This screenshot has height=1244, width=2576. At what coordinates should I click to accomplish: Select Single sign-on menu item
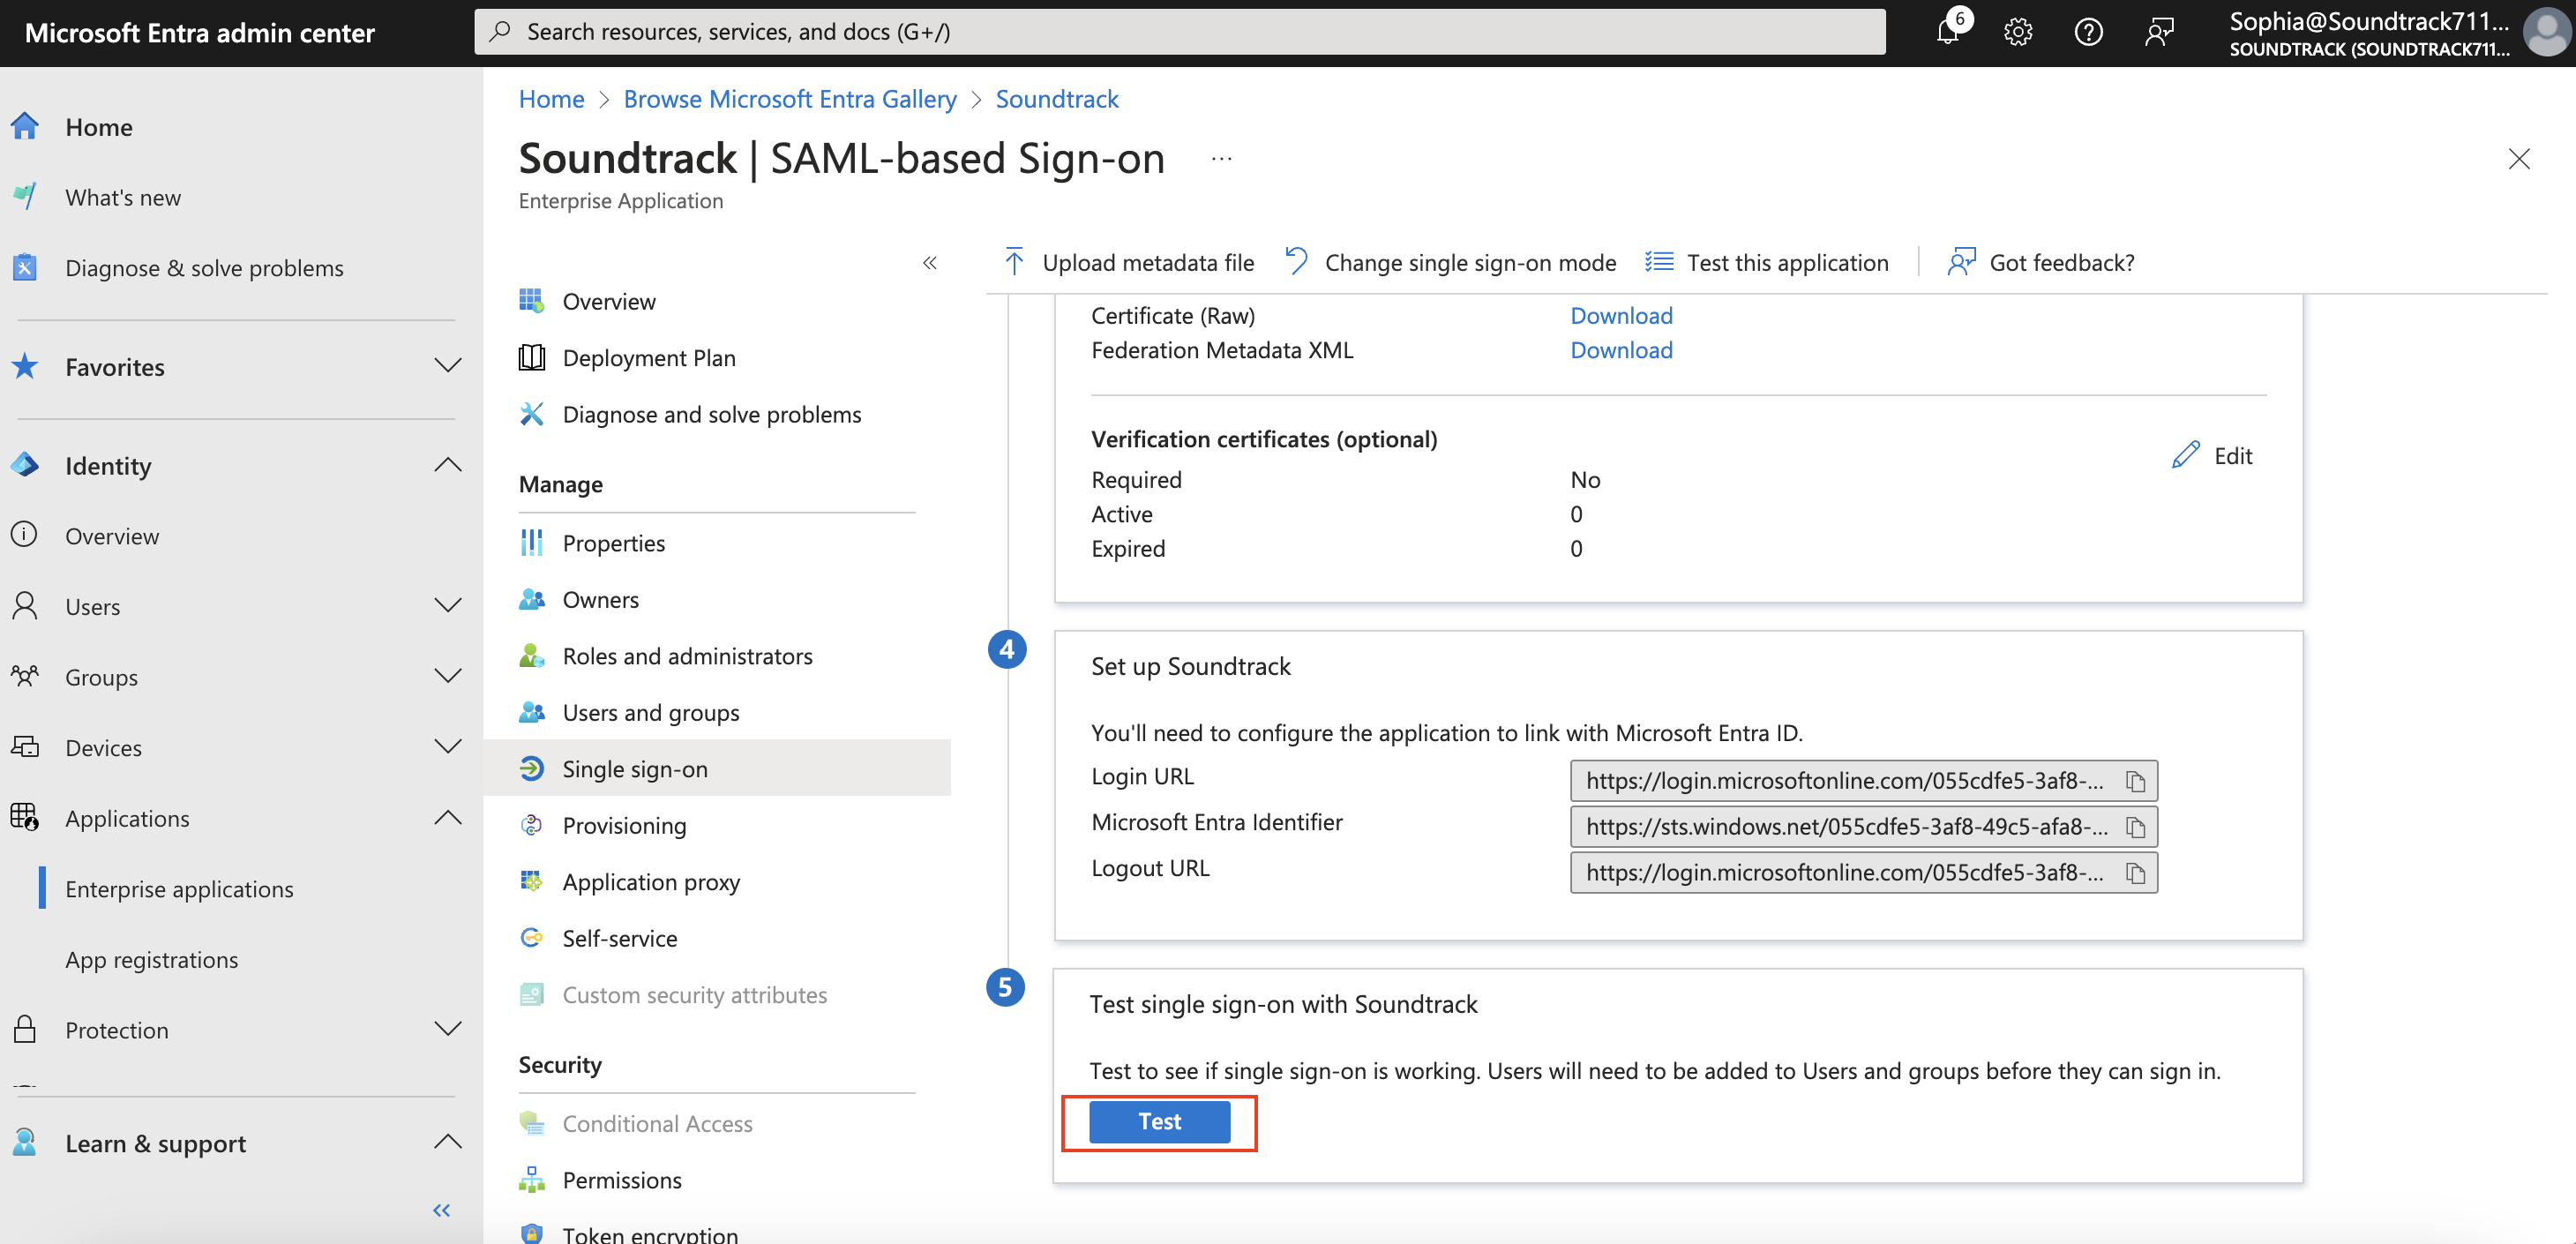717,768
